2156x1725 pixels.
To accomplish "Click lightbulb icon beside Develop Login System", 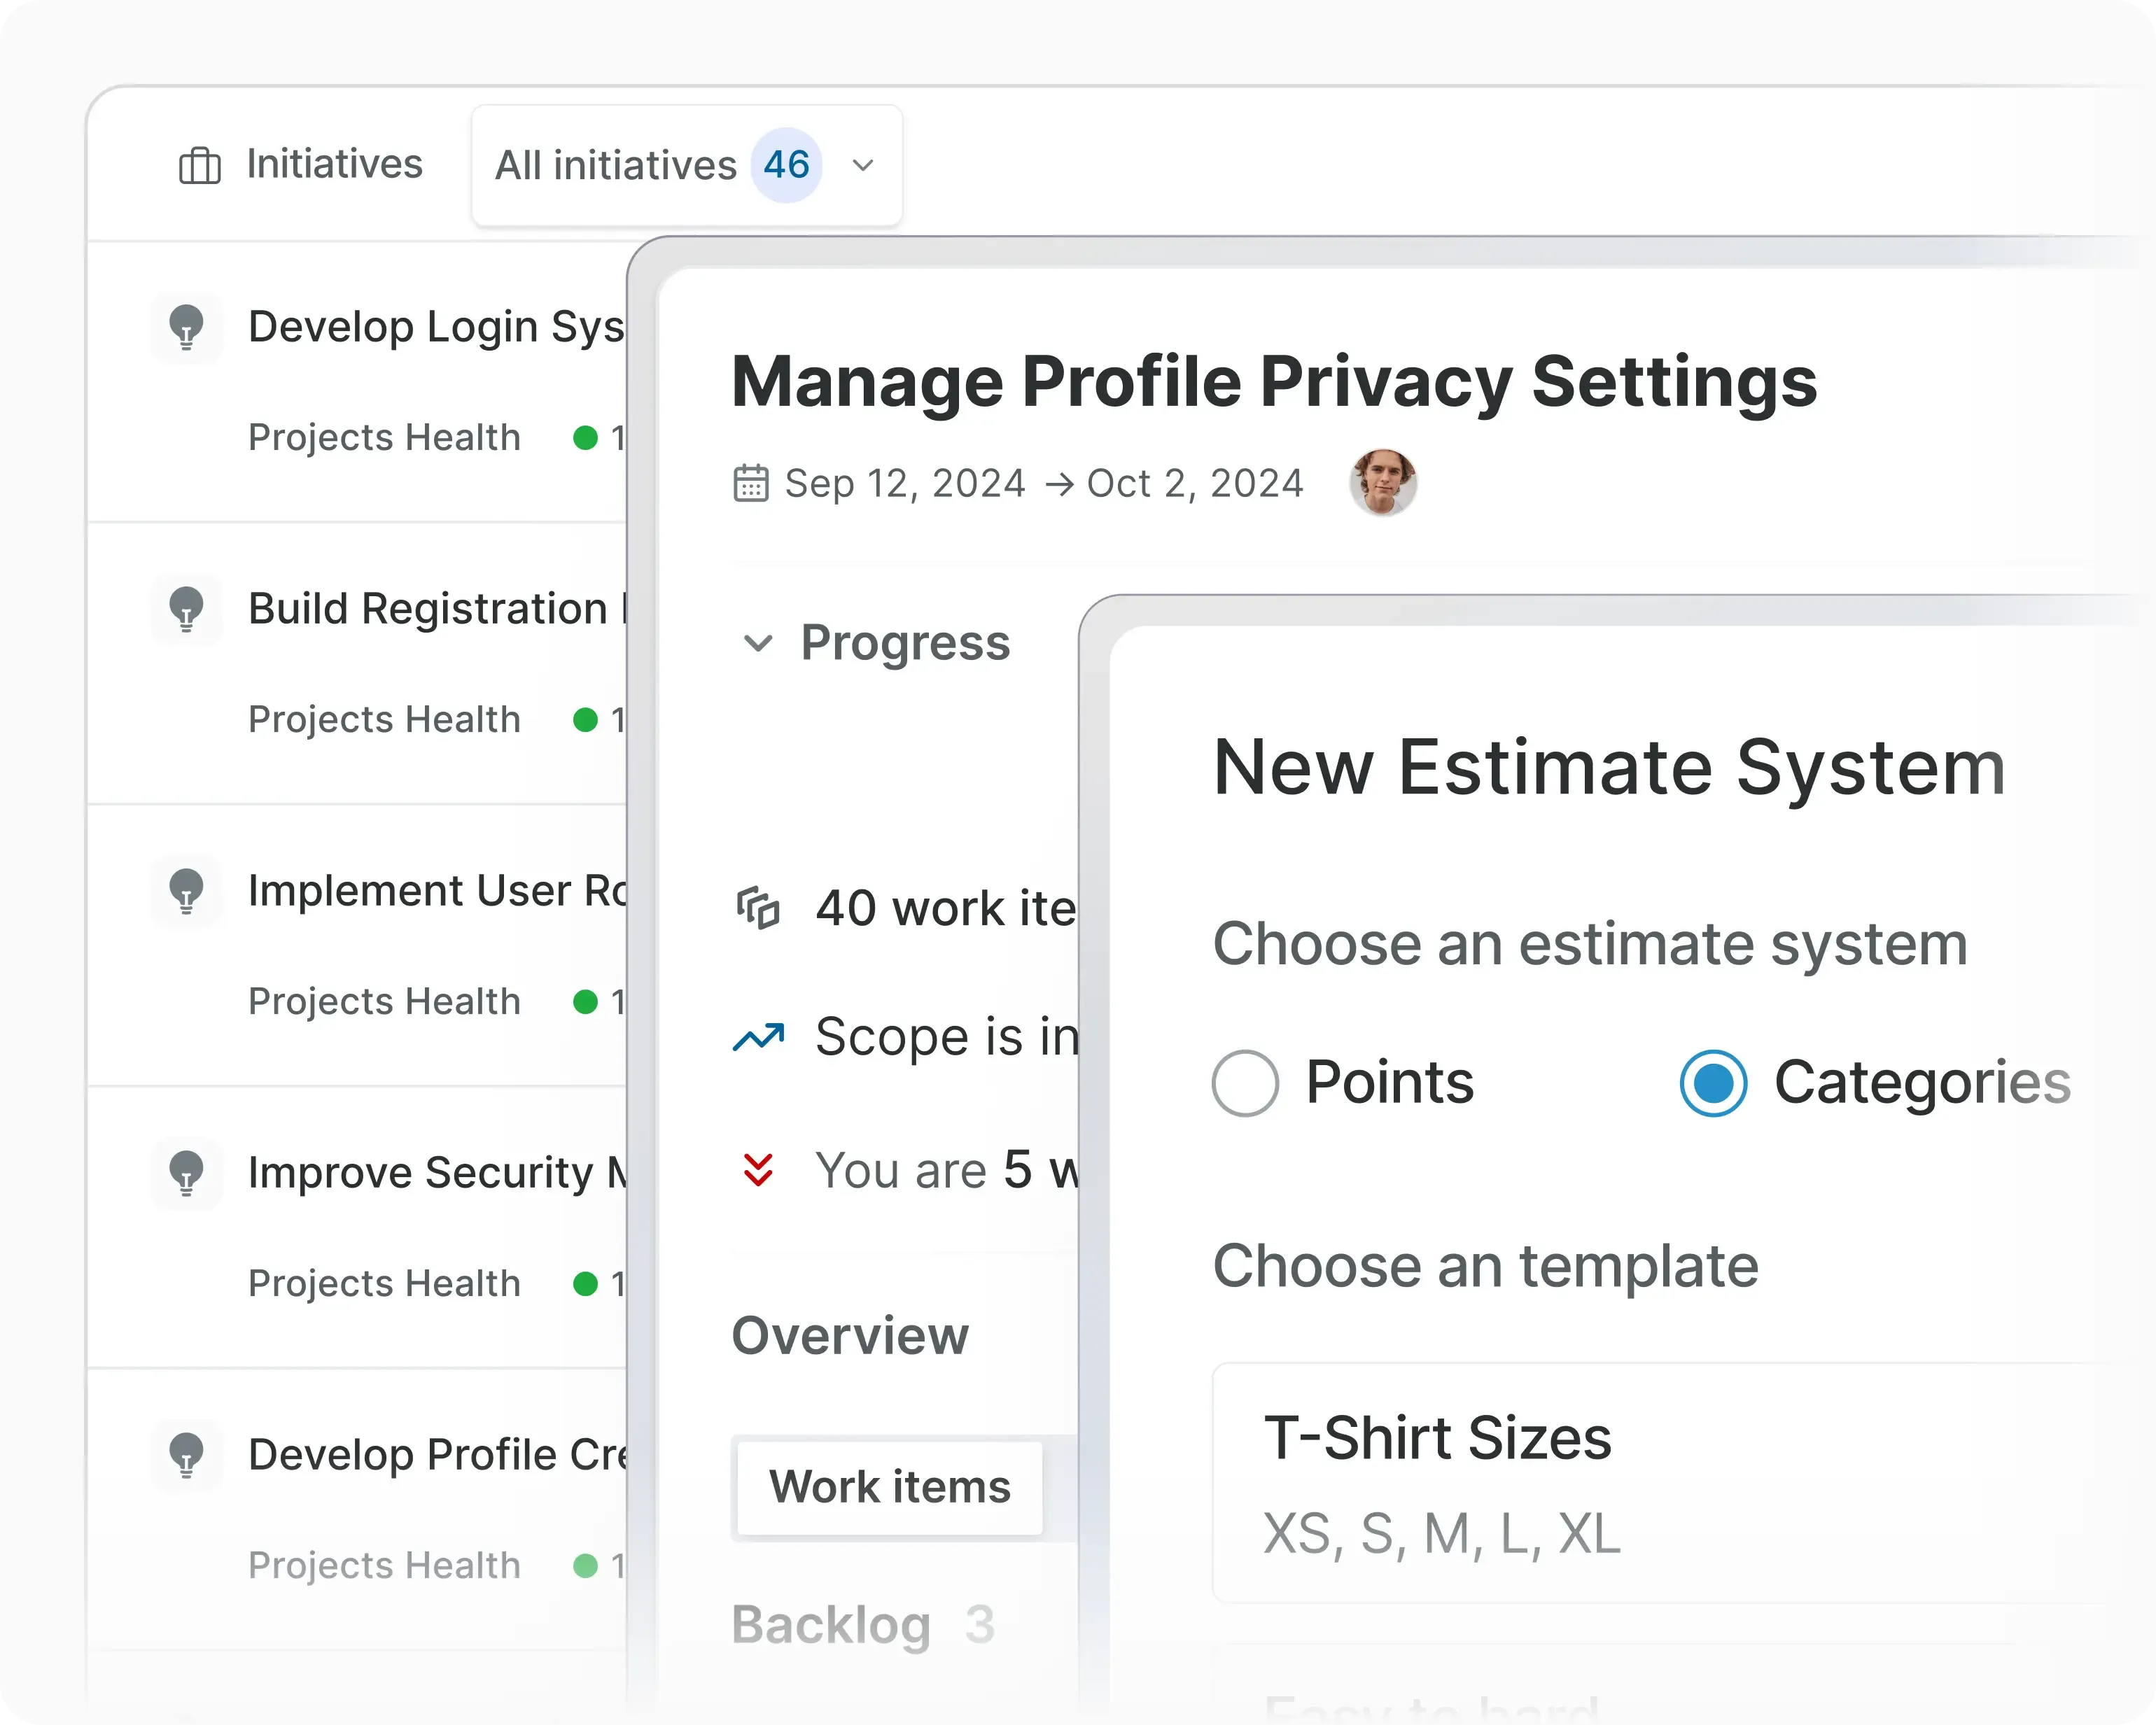I will (x=186, y=327).
